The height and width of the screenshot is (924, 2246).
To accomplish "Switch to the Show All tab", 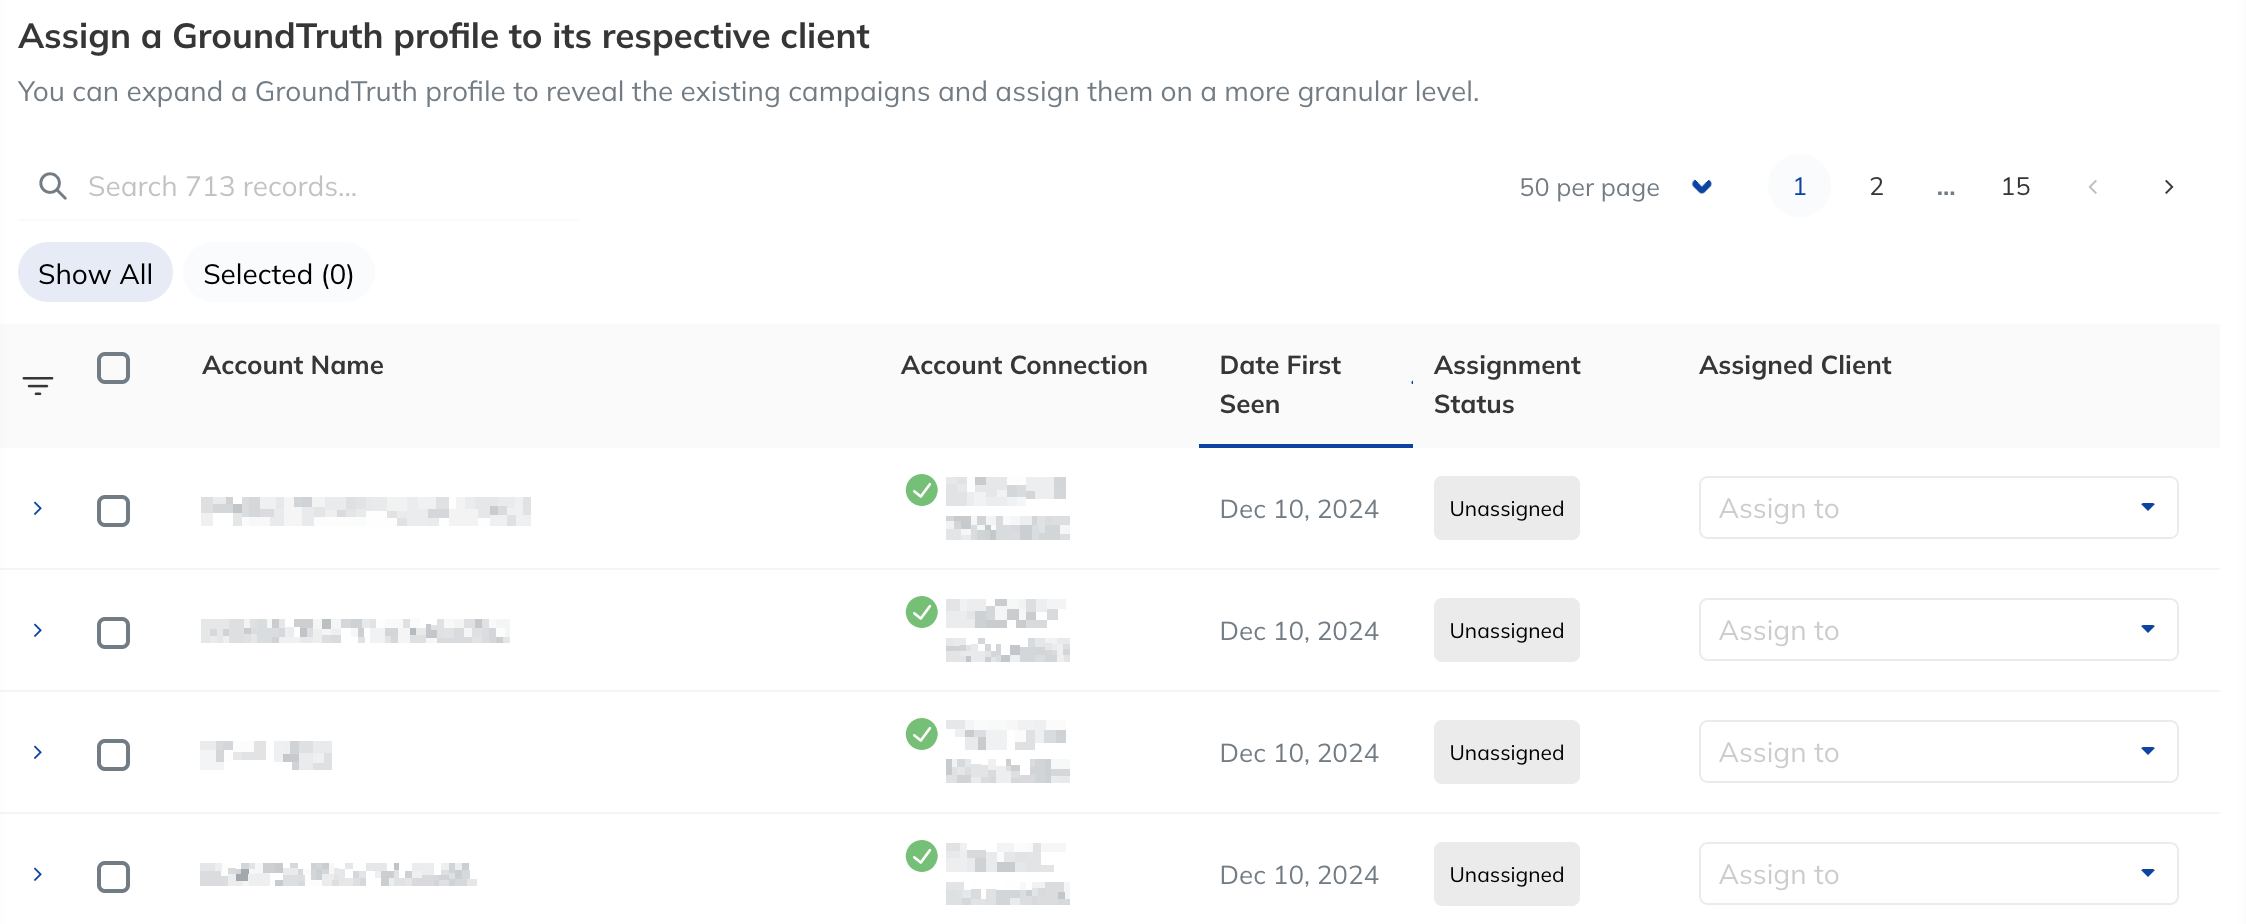I will [x=95, y=273].
